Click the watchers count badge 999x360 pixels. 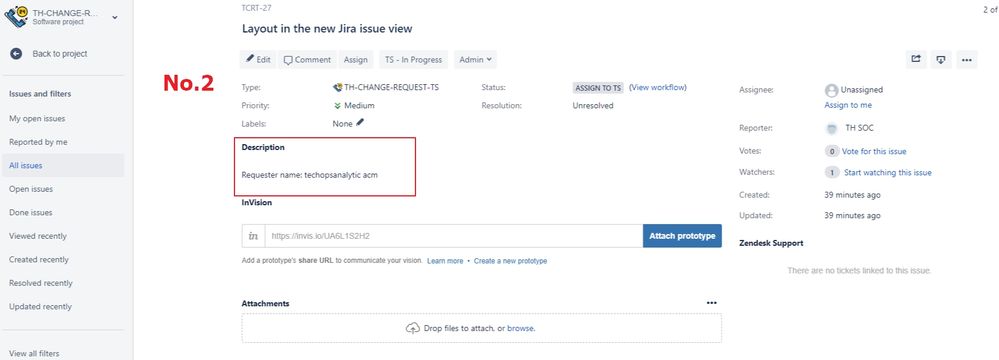[x=831, y=173]
